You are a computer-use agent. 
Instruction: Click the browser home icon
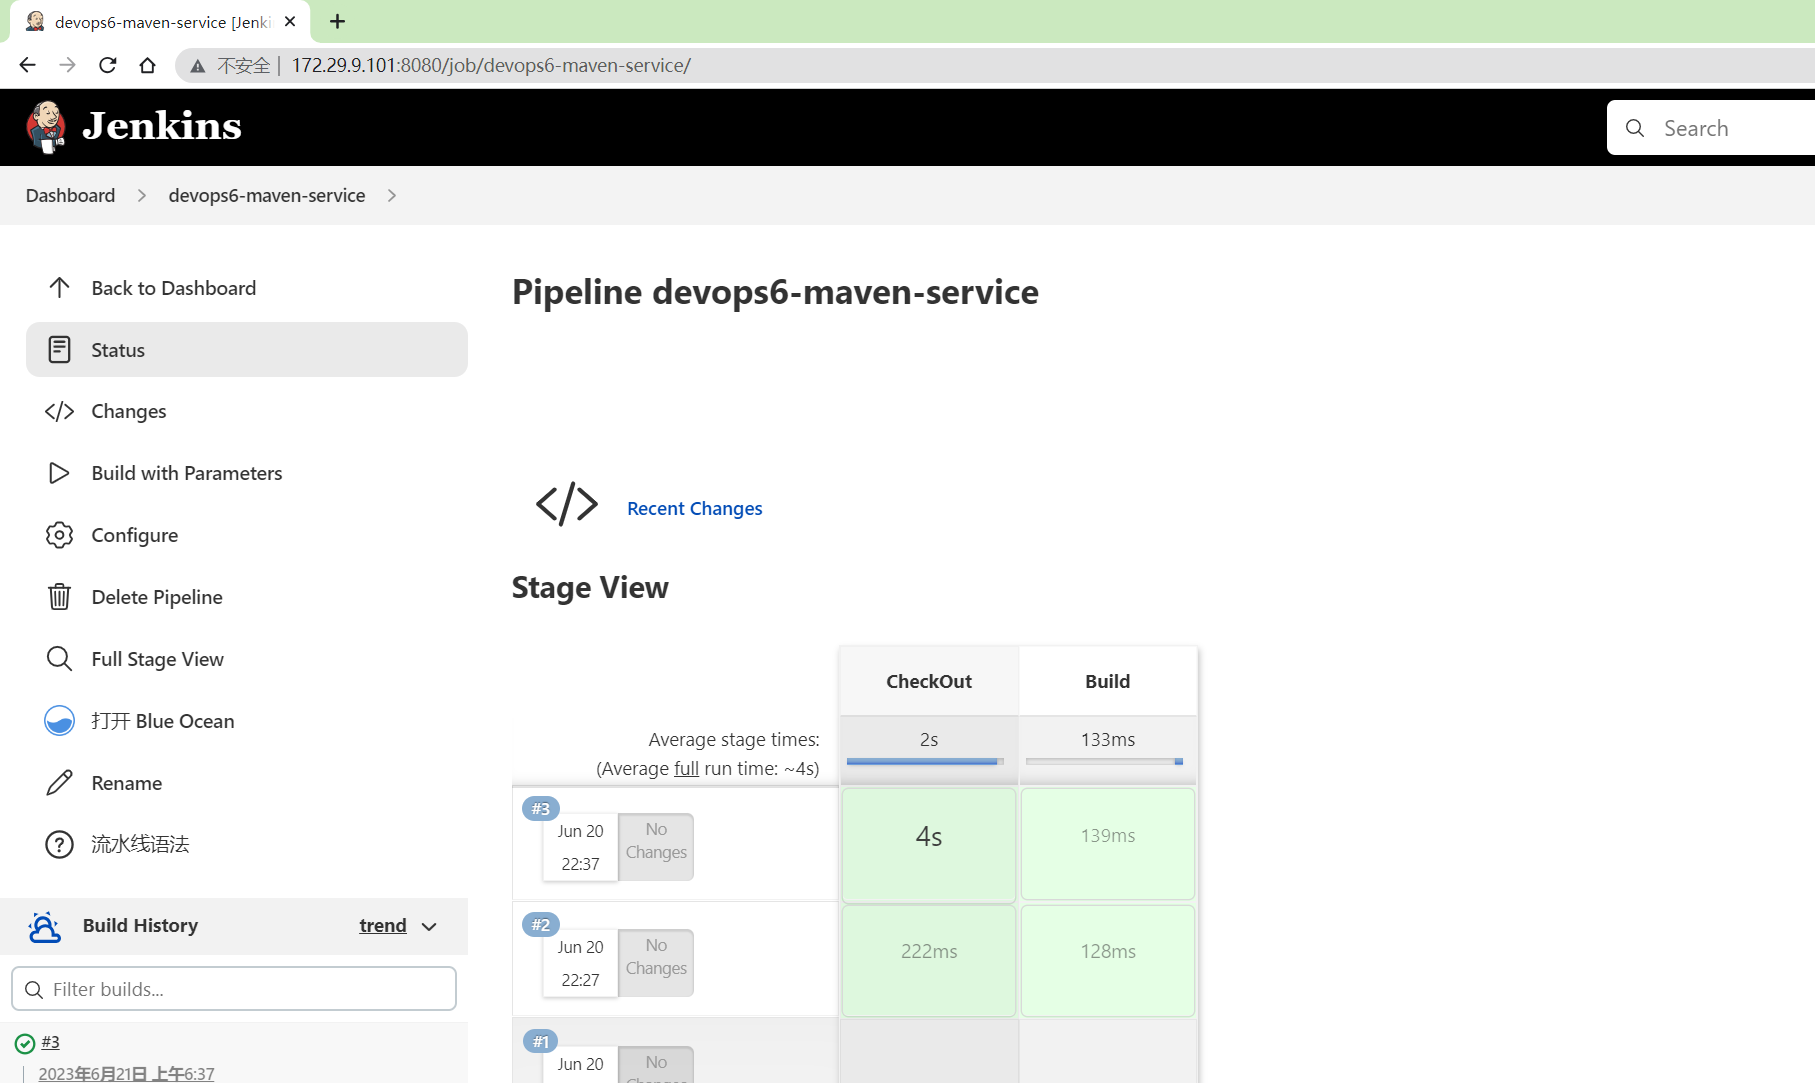coord(148,65)
